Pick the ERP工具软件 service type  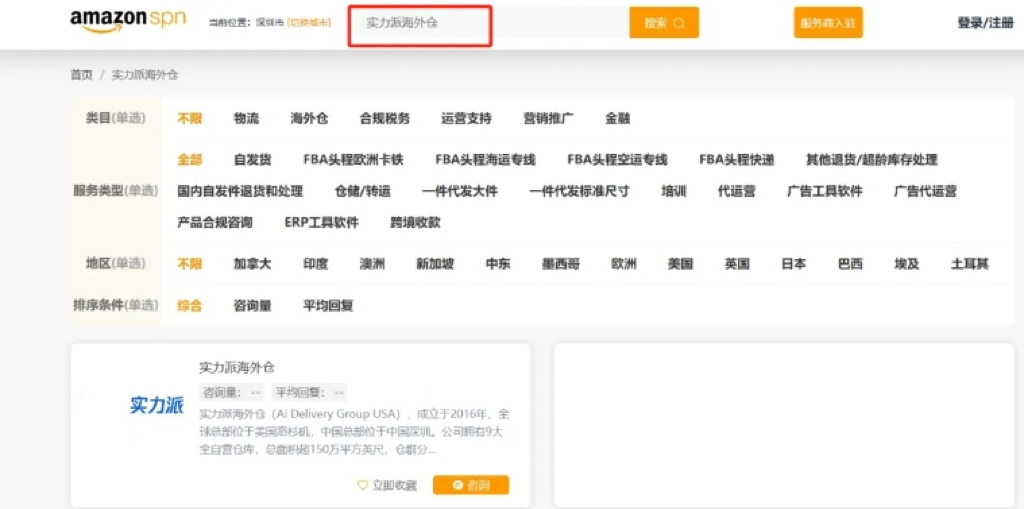pos(321,222)
